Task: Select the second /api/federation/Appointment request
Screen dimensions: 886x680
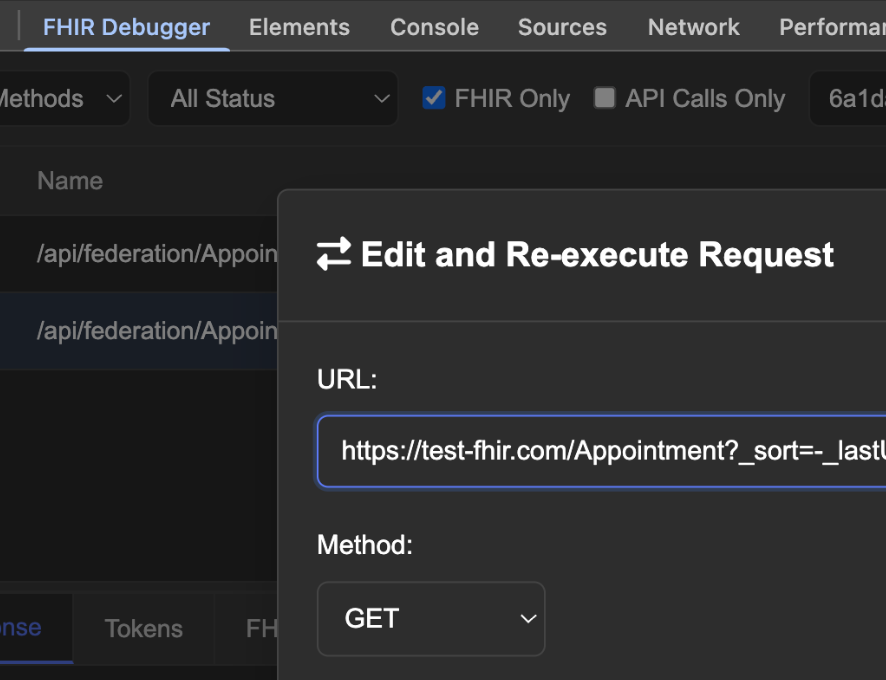Action: [140, 330]
